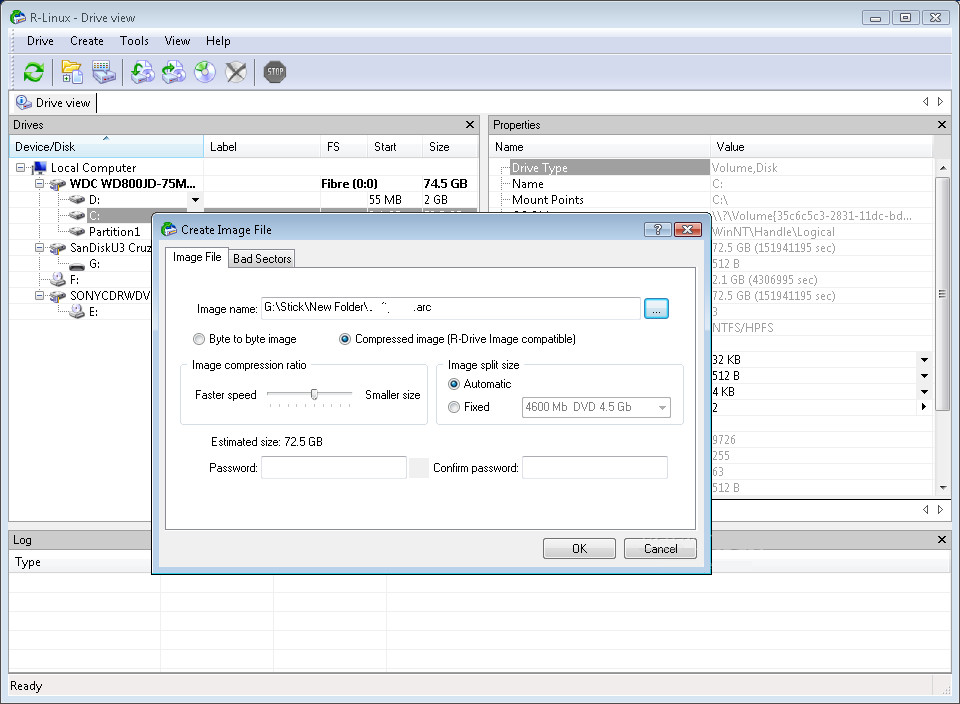Click the SanDiskU3 Cruzer disk icon
The width and height of the screenshot is (960, 704).
58,248
